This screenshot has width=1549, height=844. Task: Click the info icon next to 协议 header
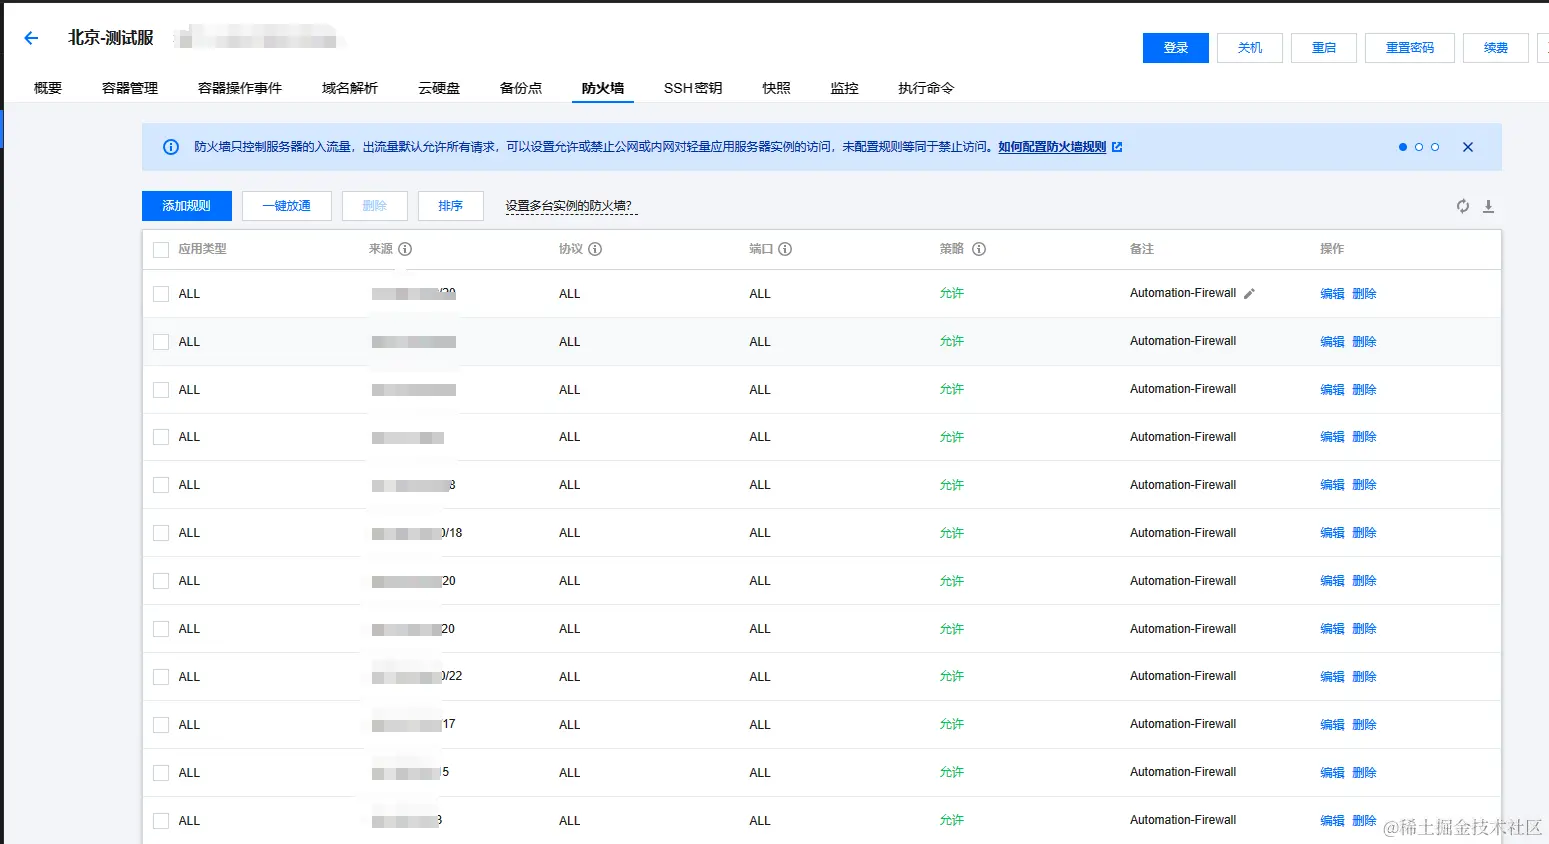tap(595, 249)
